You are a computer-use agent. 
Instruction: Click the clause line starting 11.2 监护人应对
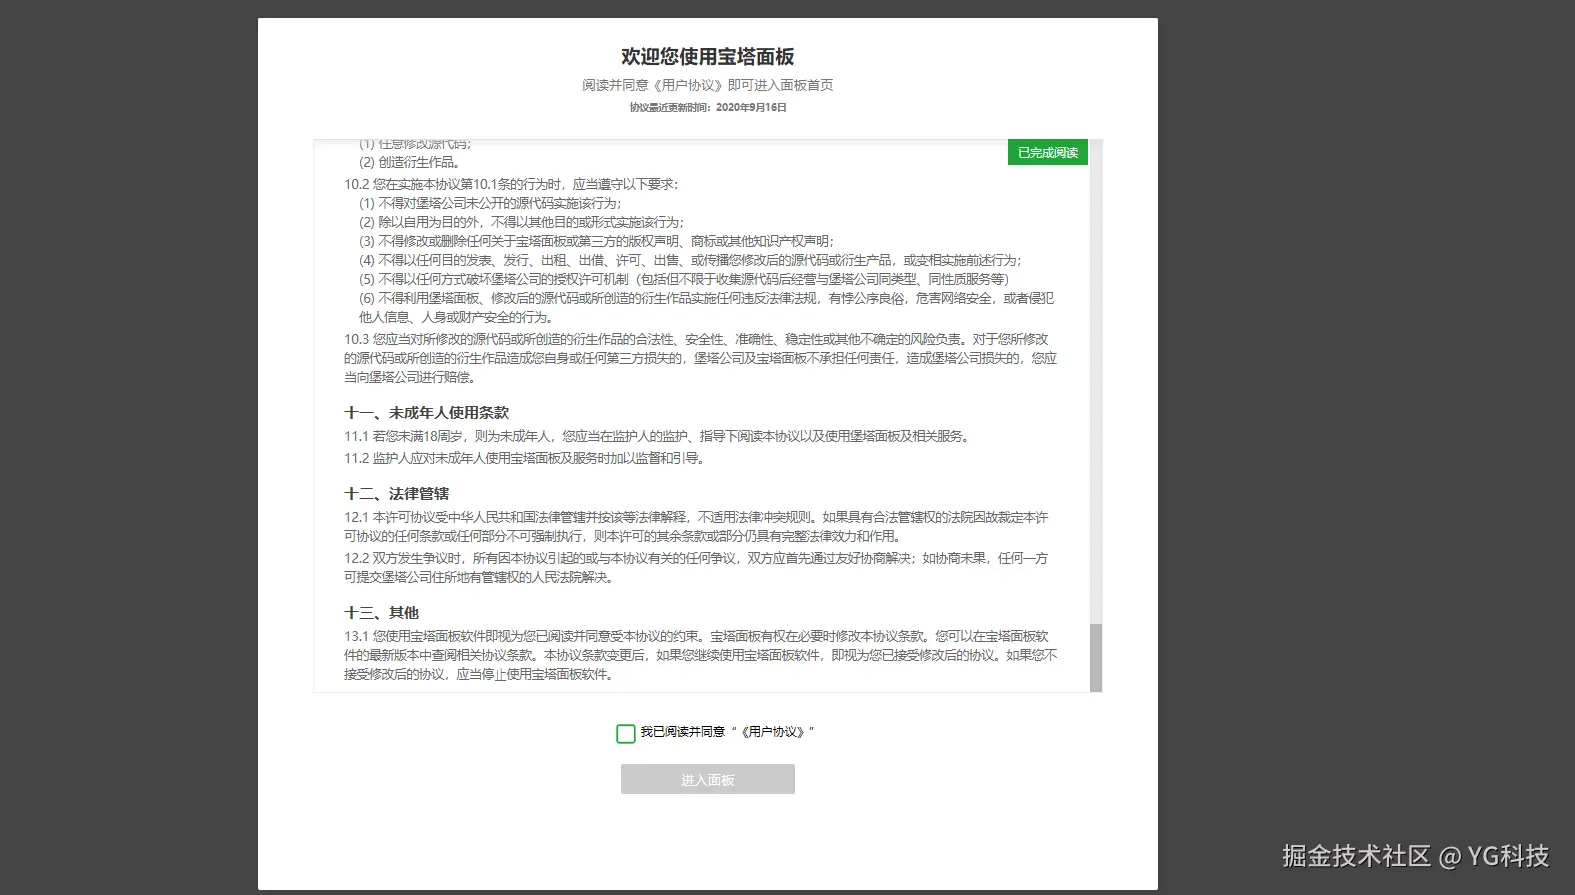pos(526,458)
